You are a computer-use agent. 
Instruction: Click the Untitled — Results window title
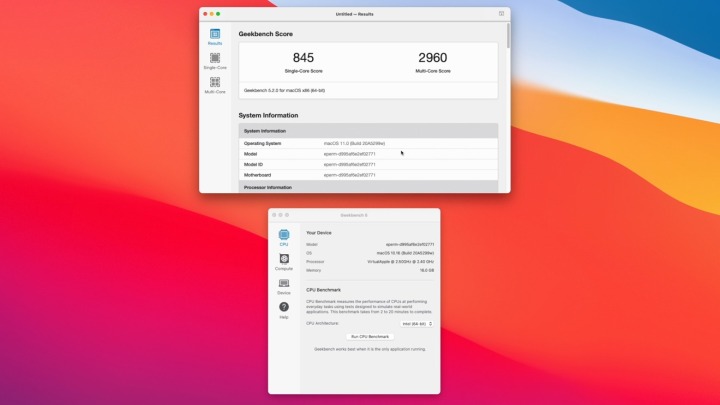click(354, 14)
